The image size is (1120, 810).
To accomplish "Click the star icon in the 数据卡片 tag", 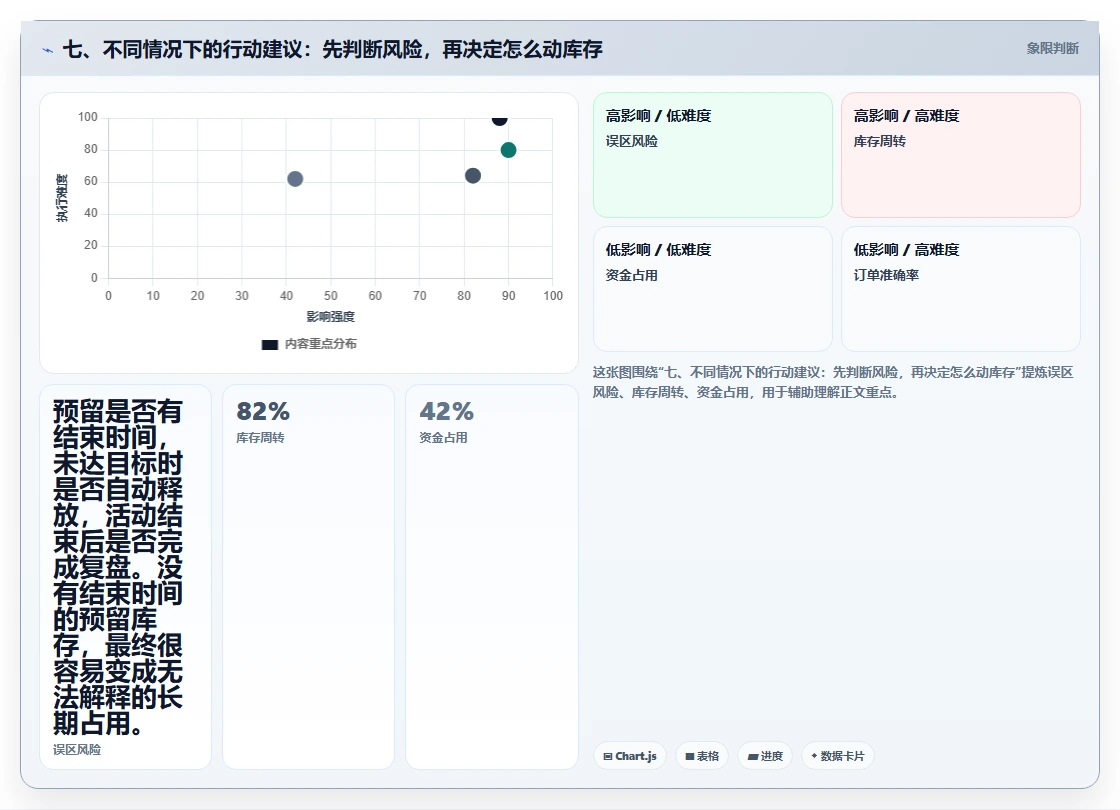I will pos(814,756).
